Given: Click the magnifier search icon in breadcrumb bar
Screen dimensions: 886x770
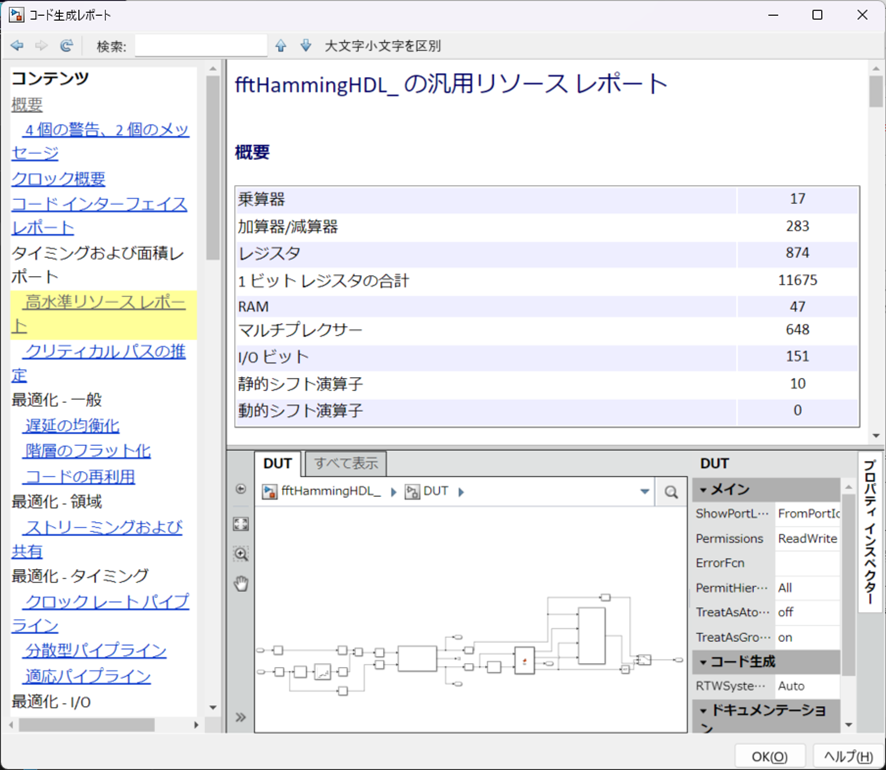Looking at the screenshot, I should [671, 492].
